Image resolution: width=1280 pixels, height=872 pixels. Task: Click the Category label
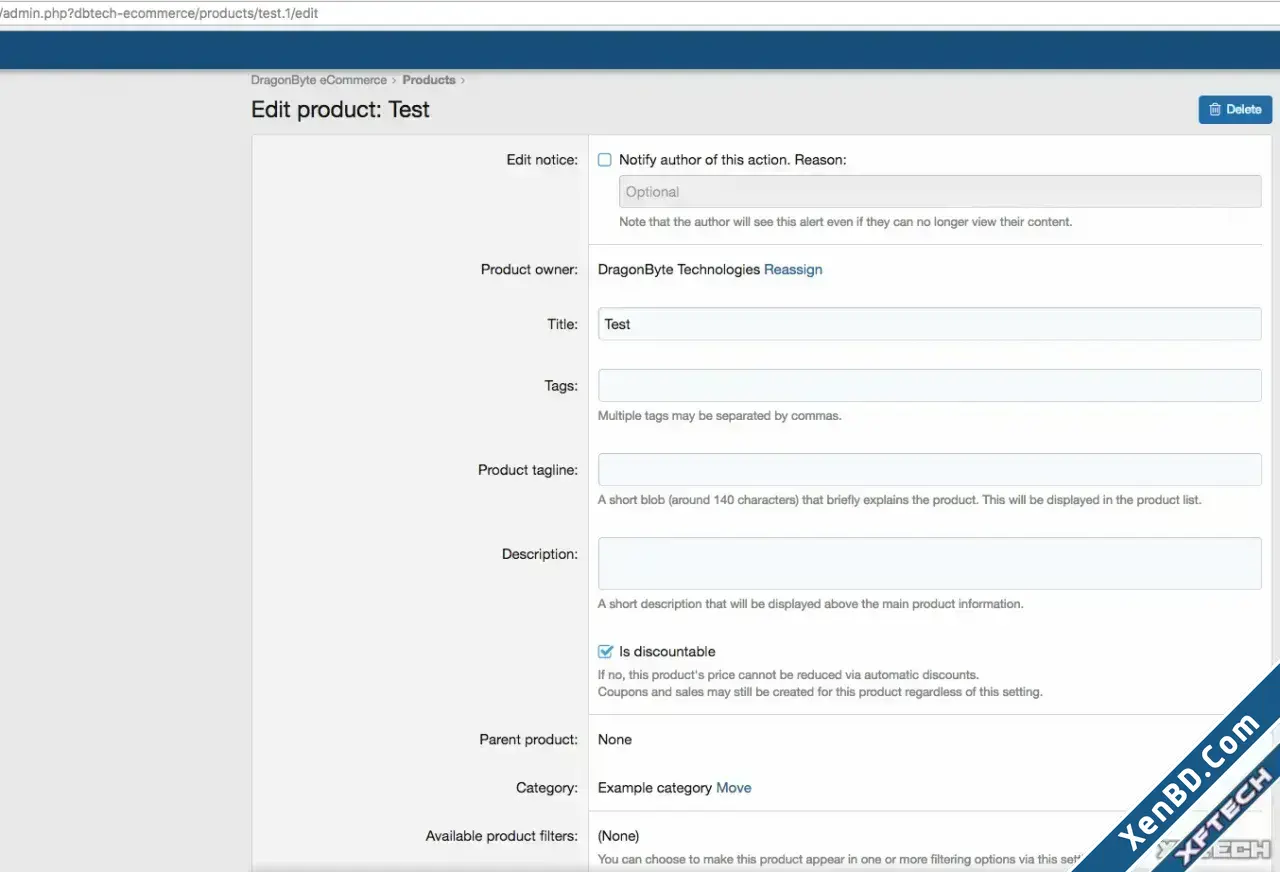point(547,788)
